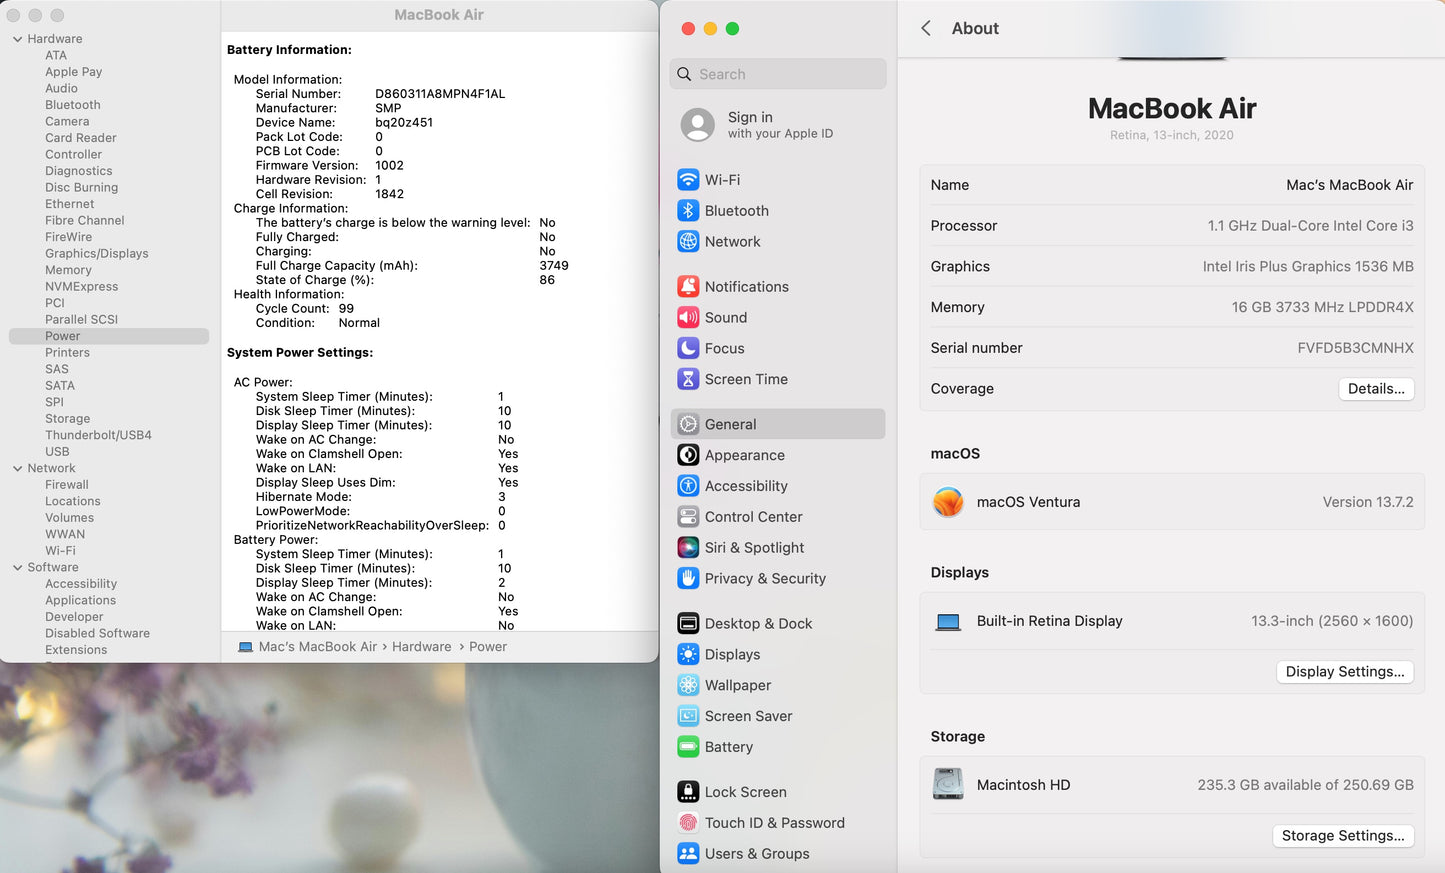Open Touch ID & Password settings

coord(775,822)
